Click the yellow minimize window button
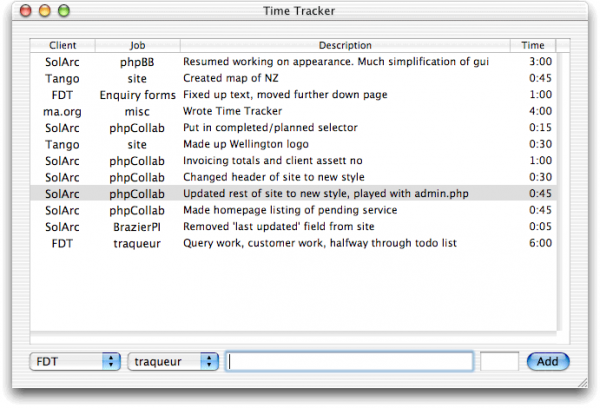Screen dimensions: 600x408 45,11
